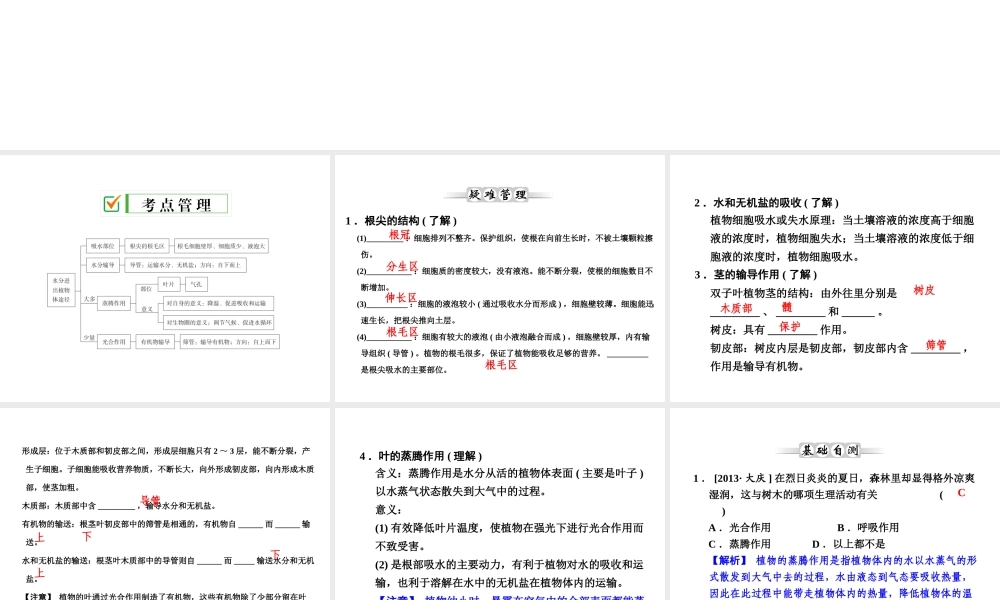The image size is (1000, 600).
Task: Click heading 4．叶的蒸腾作用(理解)
Action: [421, 456]
